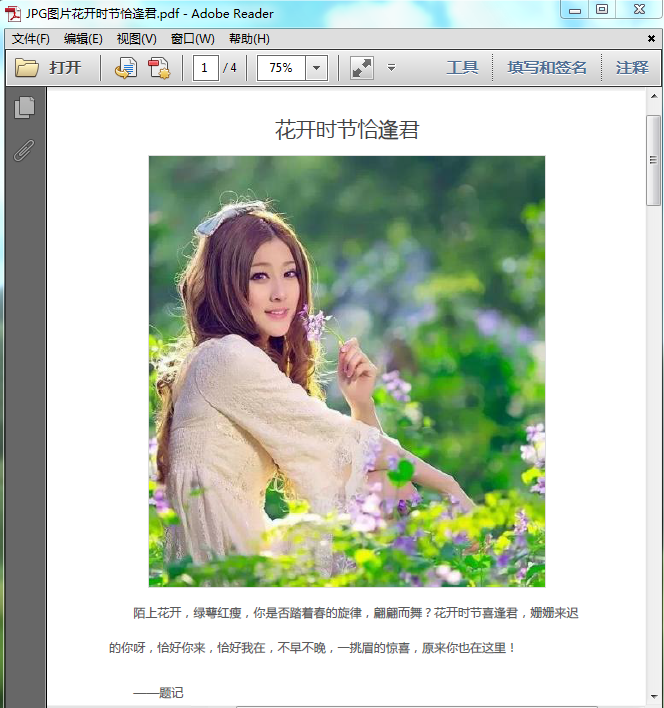Click the Adobe Reader title bar icon
The image size is (664, 708).
coord(13,12)
